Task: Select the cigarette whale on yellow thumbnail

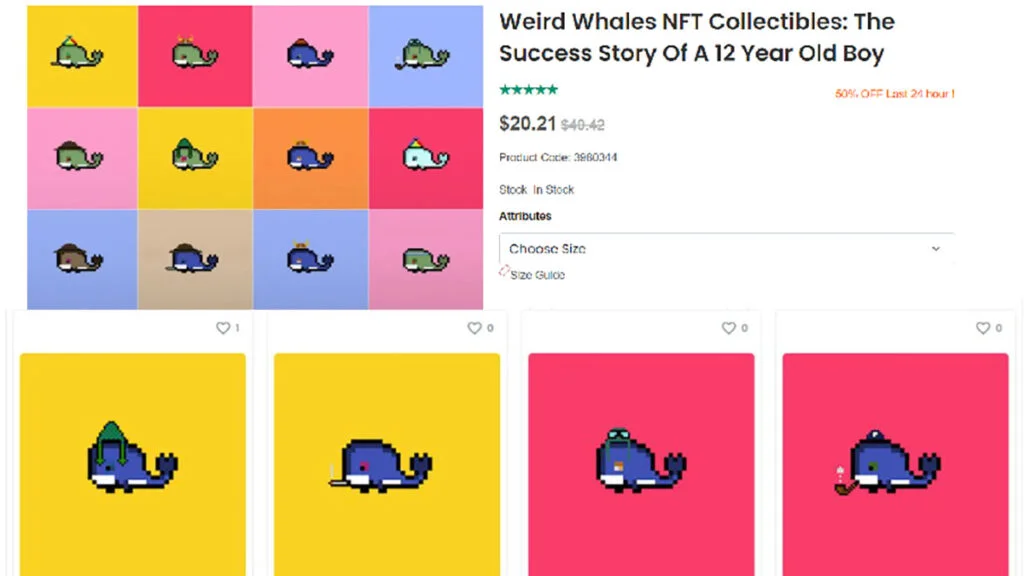Action: pyautogui.click(x=387, y=464)
